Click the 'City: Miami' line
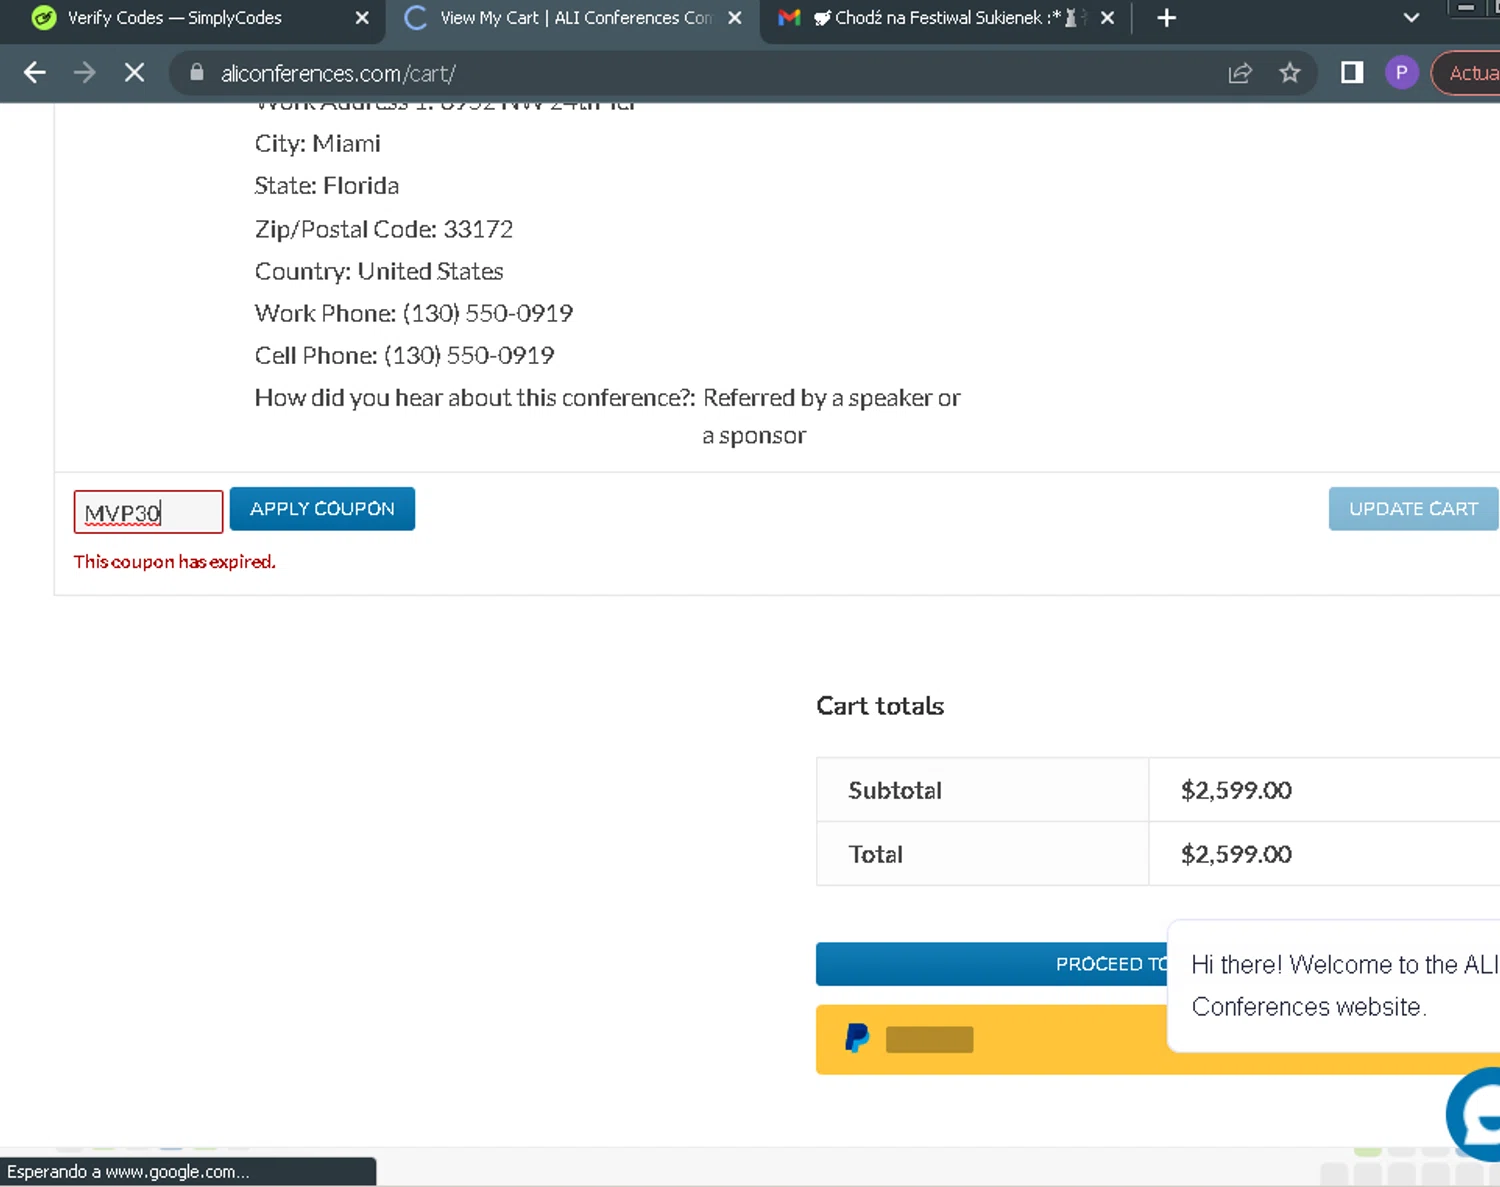Screen dimensions: 1500x1187 coord(317,144)
